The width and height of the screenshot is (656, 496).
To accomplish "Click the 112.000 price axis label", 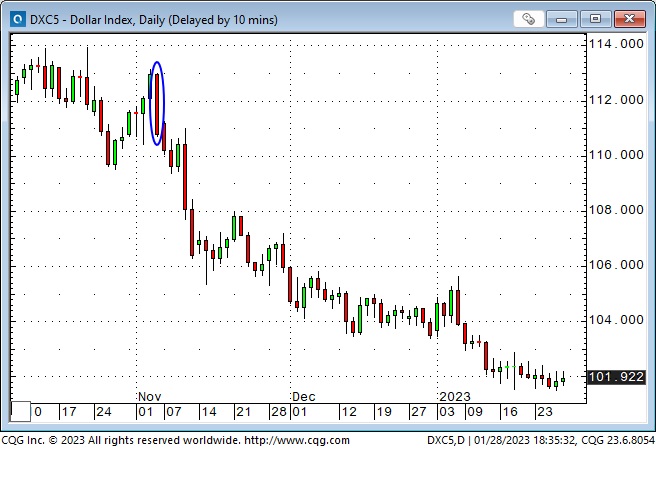I will tap(616, 100).
